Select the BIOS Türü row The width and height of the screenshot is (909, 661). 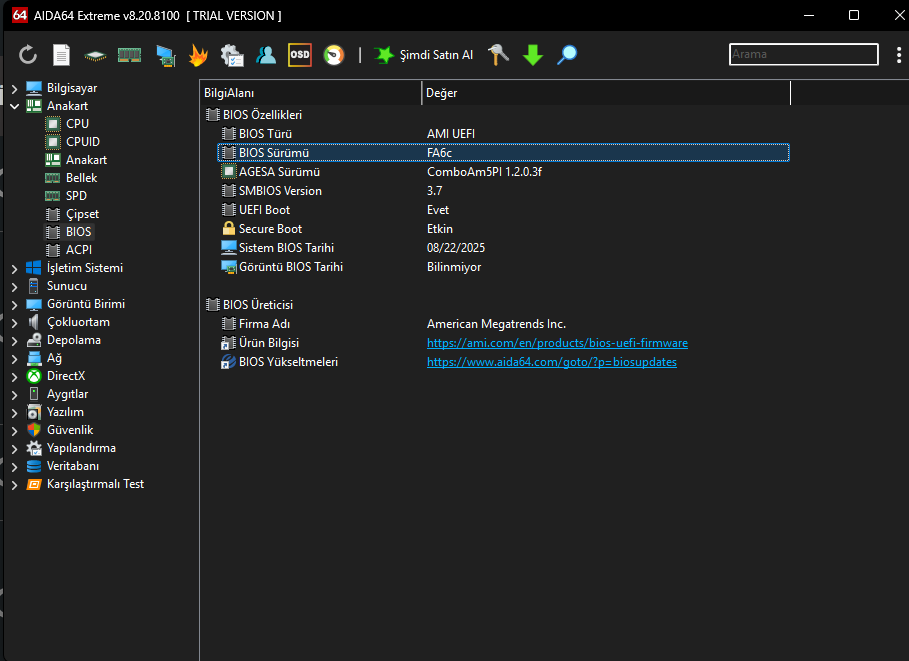[503, 133]
